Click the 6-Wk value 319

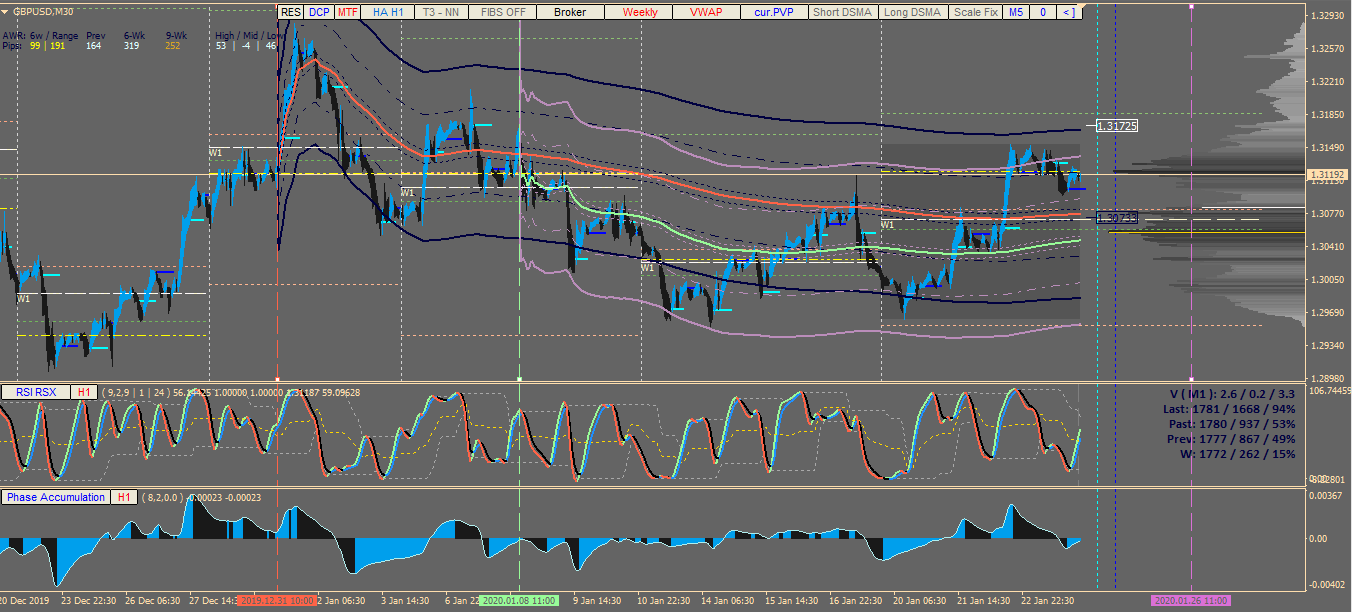pos(131,46)
